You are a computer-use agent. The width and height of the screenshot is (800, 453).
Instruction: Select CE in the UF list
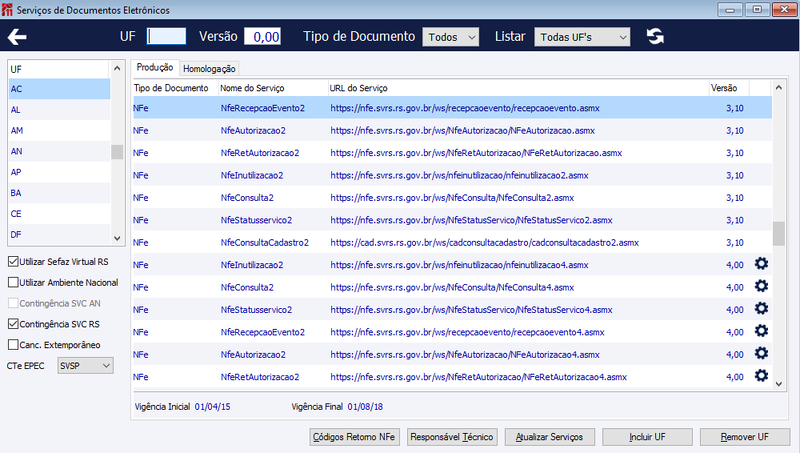click(x=59, y=214)
